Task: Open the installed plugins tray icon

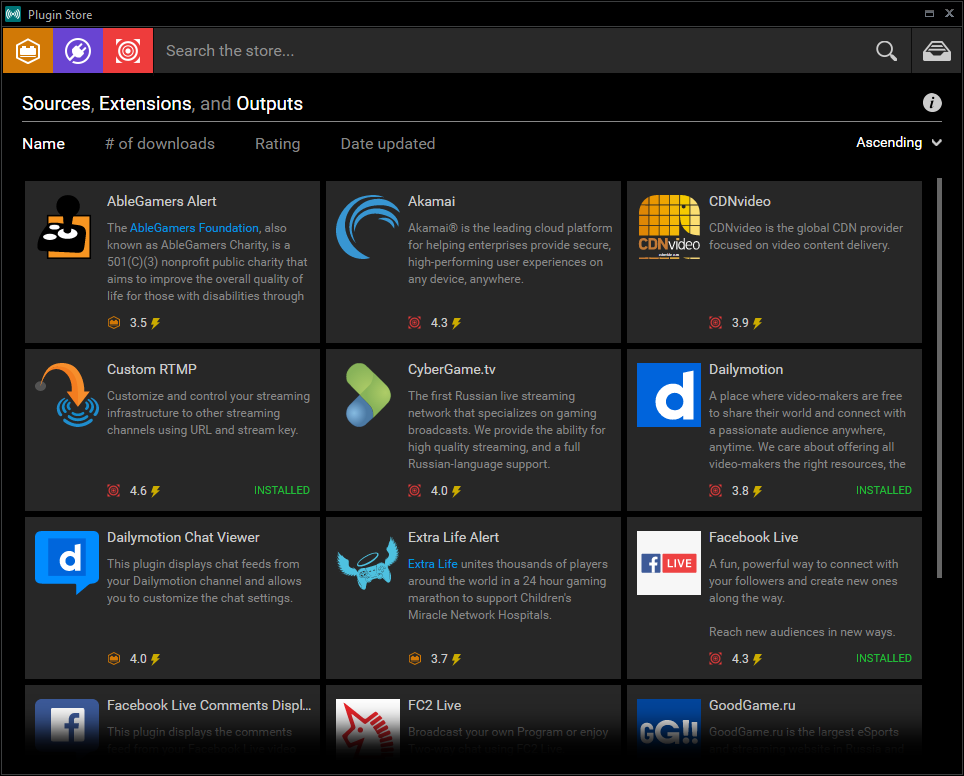Action: pos(936,50)
